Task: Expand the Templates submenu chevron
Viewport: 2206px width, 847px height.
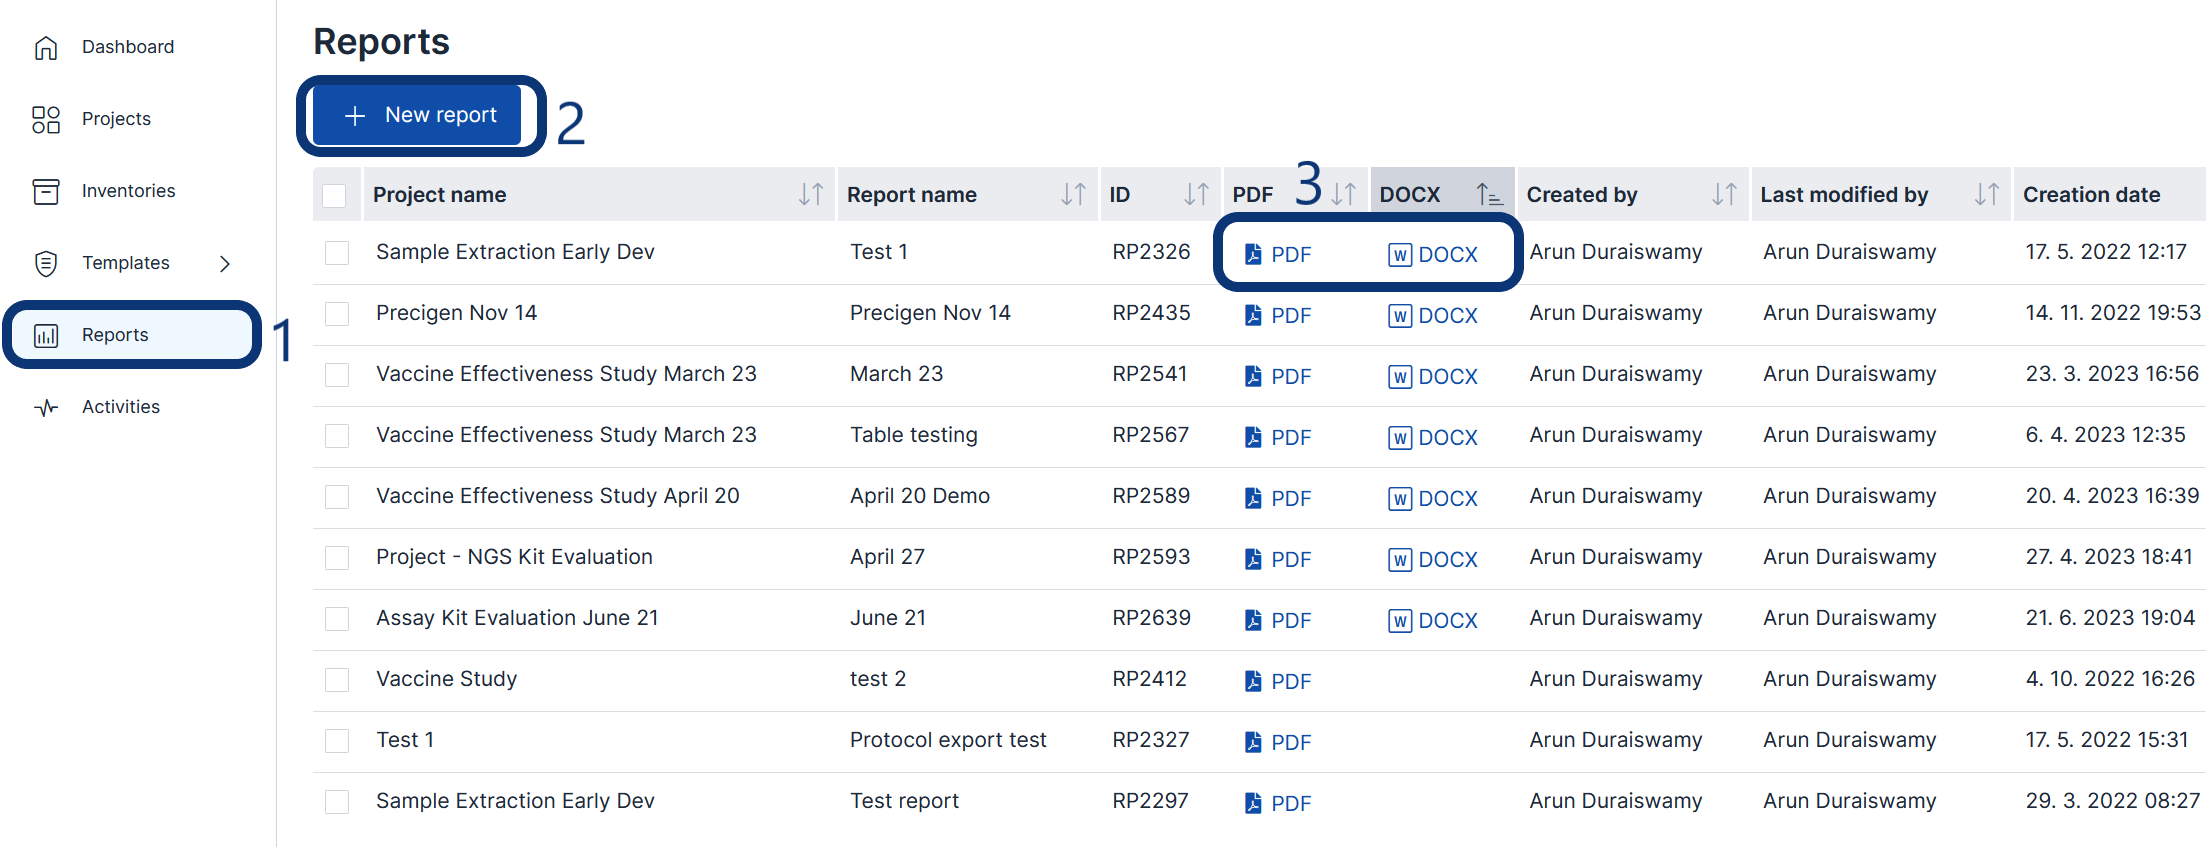Action: tap(225, 263)
